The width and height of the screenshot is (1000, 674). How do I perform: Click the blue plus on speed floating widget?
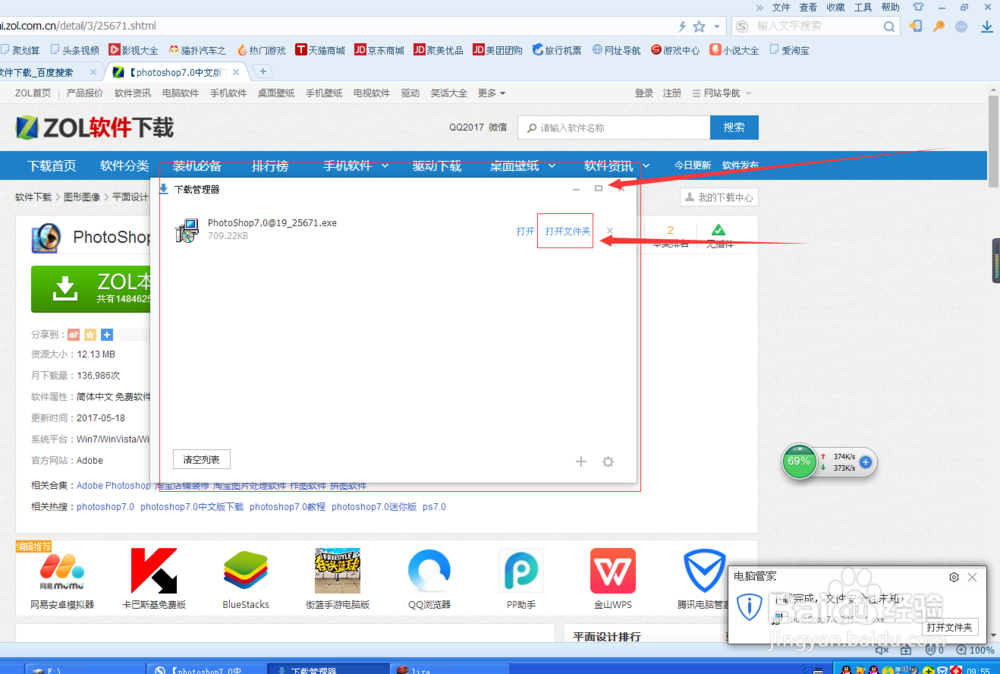(865, 462)
